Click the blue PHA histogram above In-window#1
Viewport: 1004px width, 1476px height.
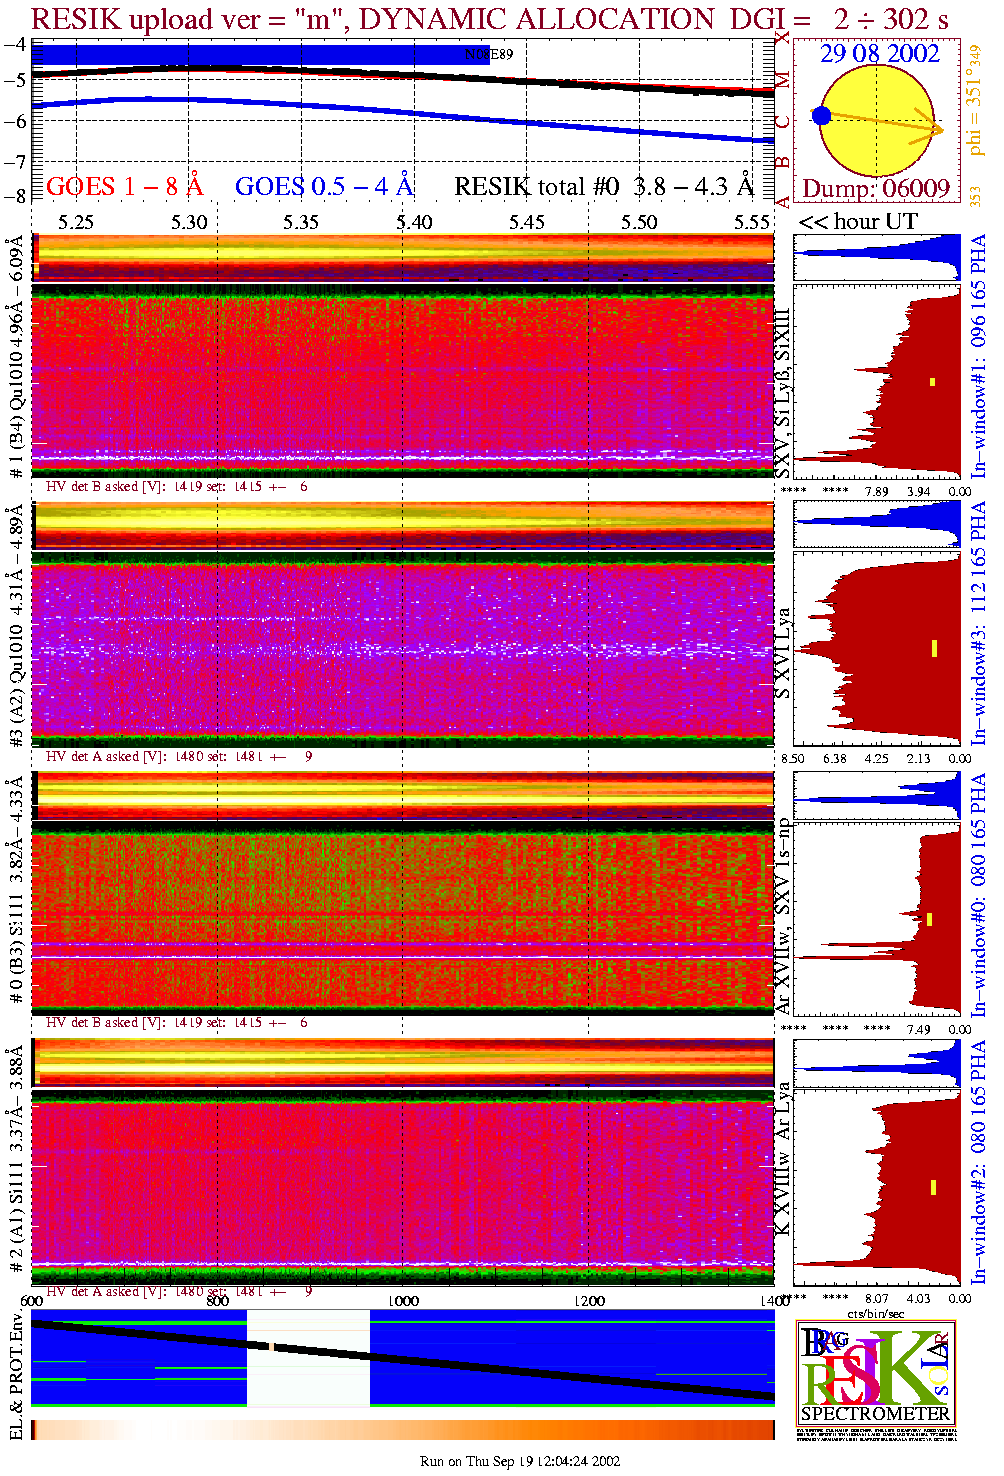tap(877, 257)
